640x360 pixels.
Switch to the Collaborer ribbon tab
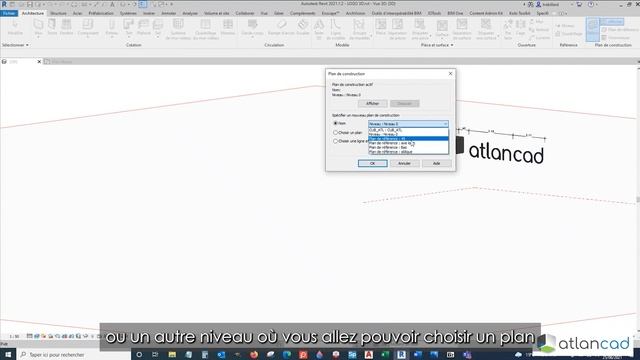(x=245, y=13)
